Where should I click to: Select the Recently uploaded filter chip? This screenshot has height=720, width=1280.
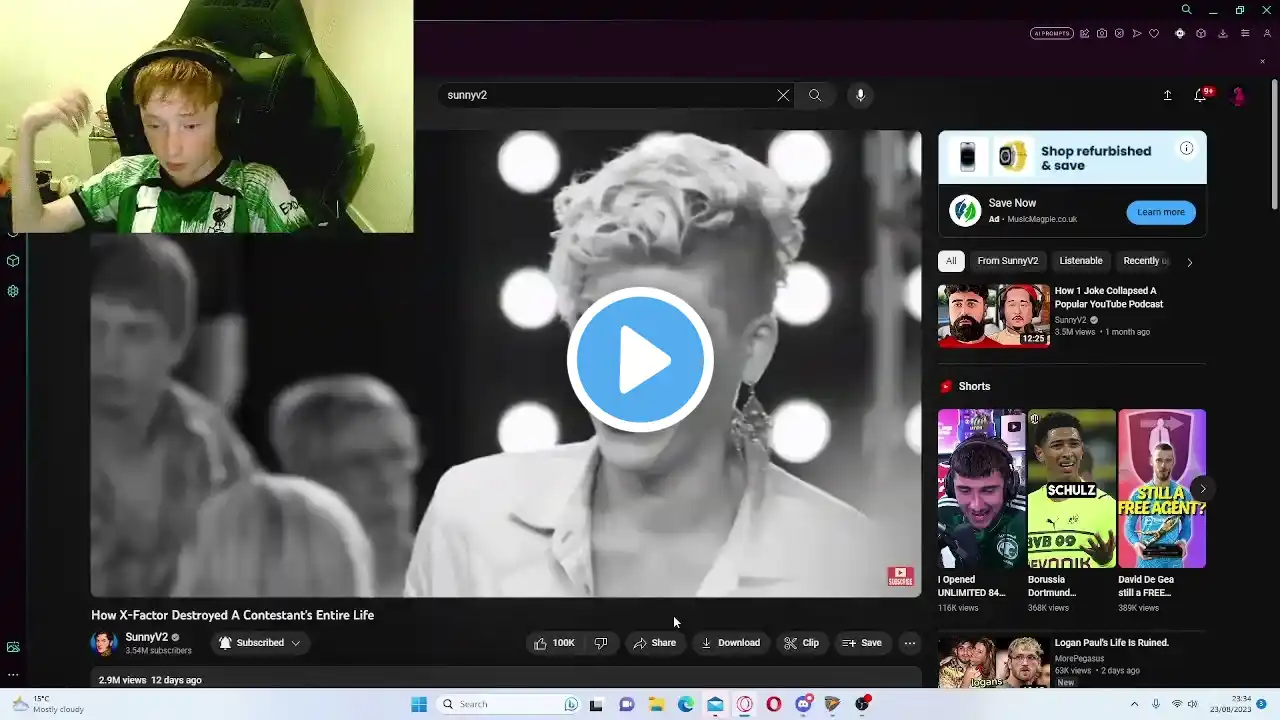click(1146, 261)
